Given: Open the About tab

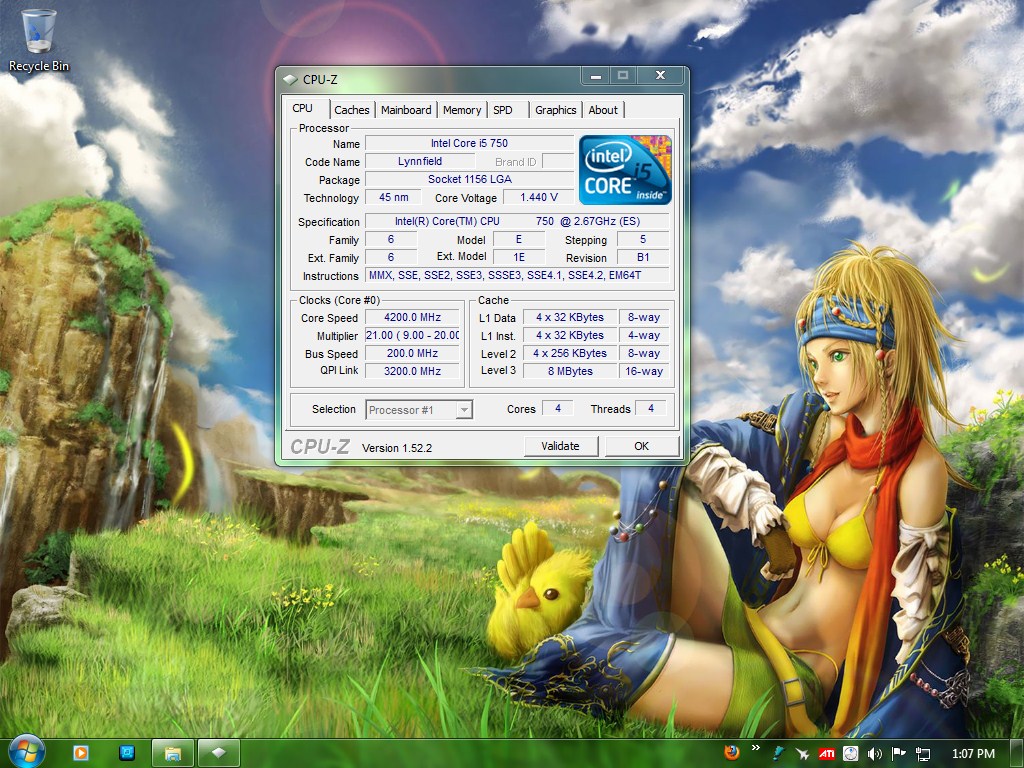Looking at the screenshot, I should point(603,110).
